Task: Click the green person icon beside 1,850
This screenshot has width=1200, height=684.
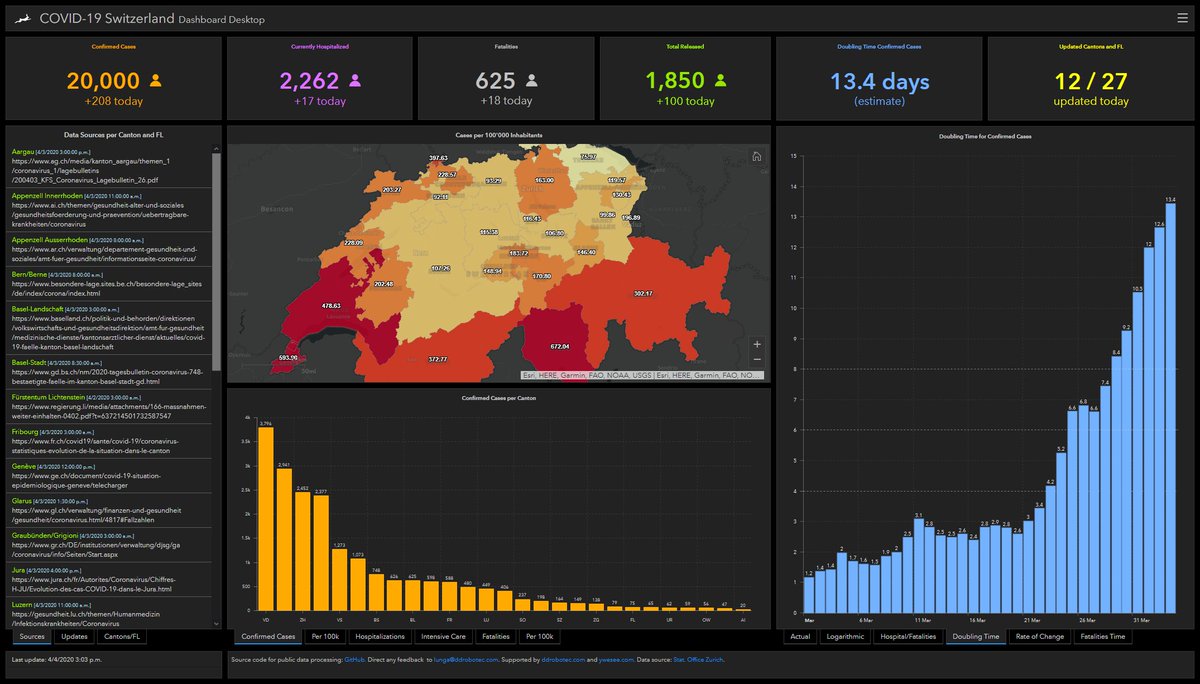Action: coord(720,80)
